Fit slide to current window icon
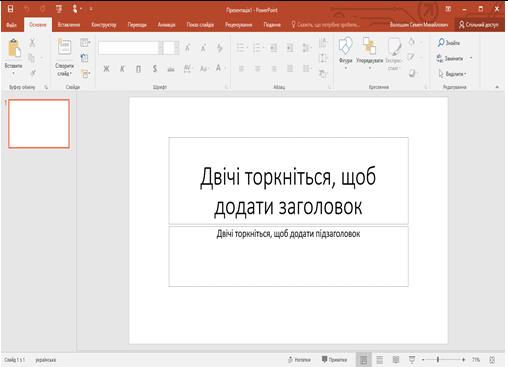The height and width of the screenshot is (367, 508). [x=492, y=360]
